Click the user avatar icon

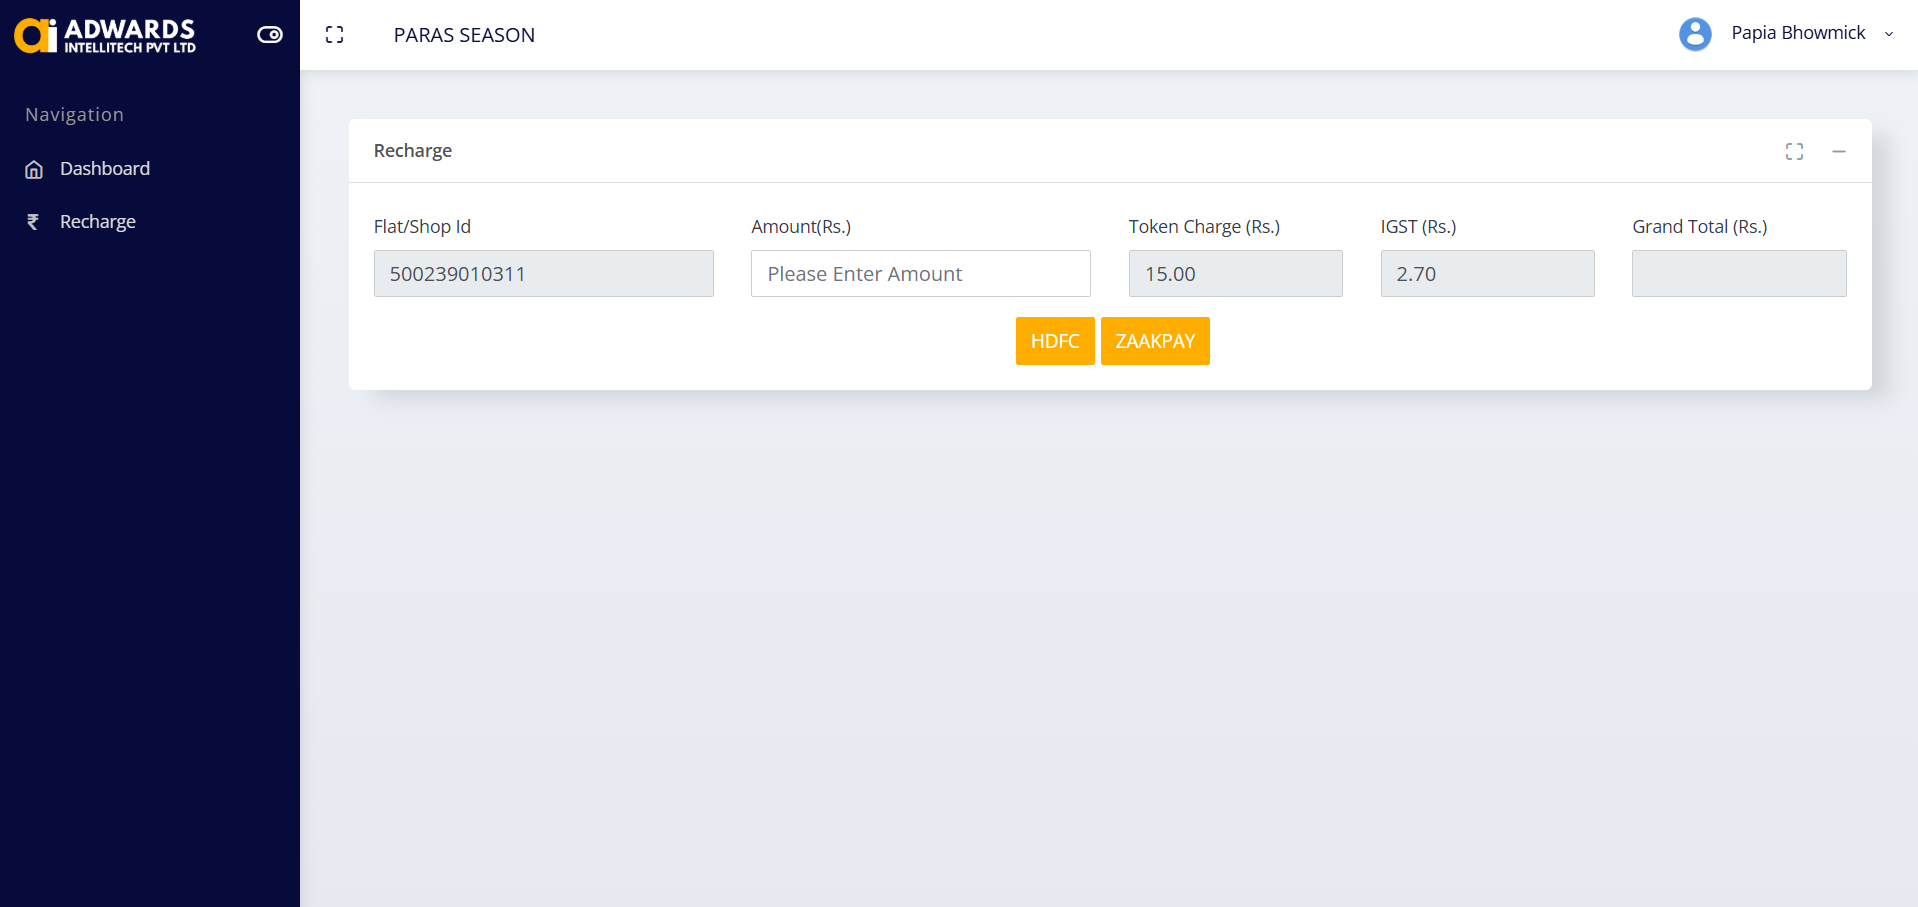1695,34
